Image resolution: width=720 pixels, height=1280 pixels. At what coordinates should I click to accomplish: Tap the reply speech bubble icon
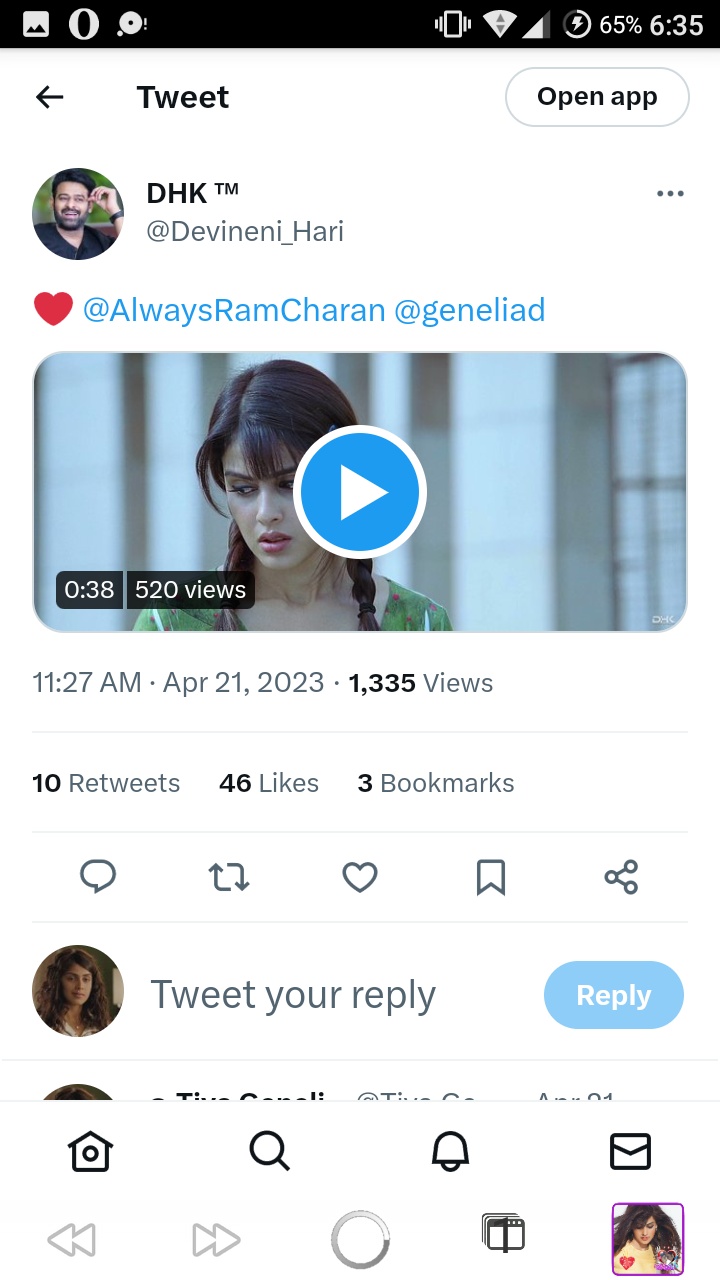[x=98, y=877]
